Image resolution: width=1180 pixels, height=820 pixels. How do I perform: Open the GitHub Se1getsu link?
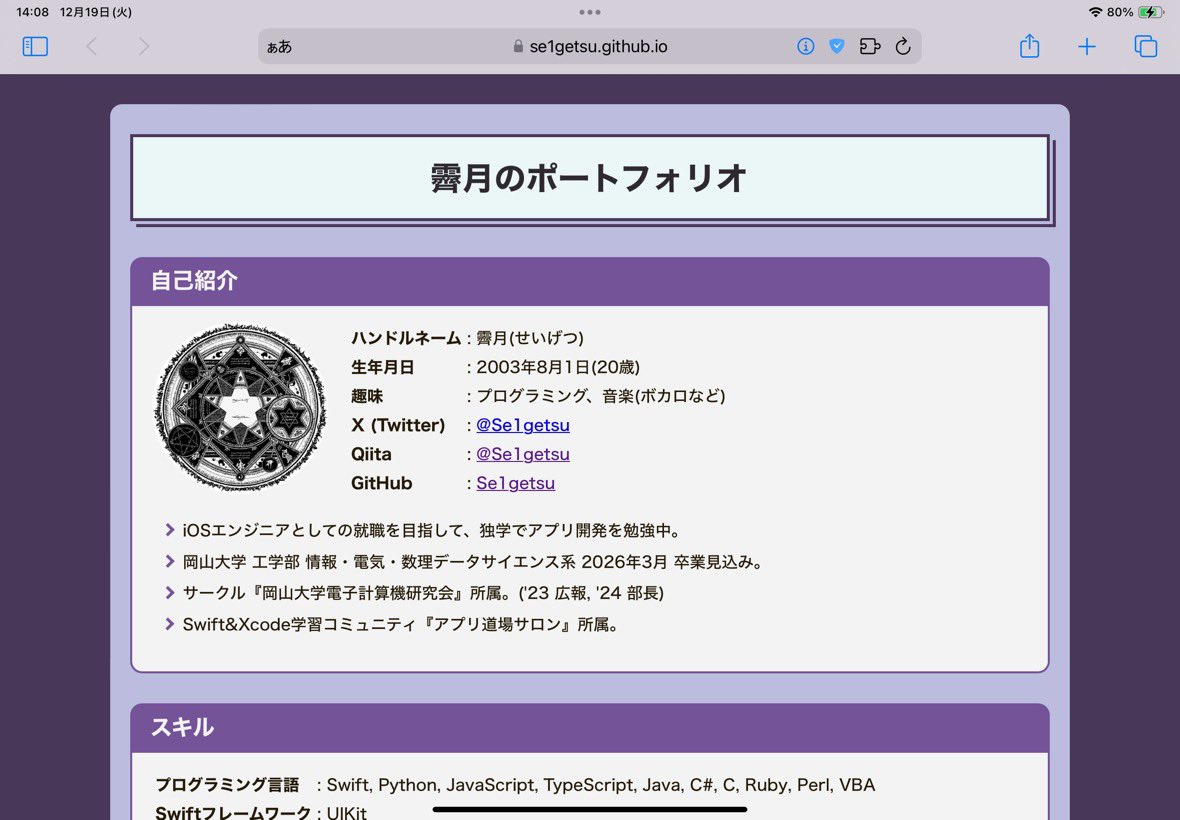click(515, 483)
